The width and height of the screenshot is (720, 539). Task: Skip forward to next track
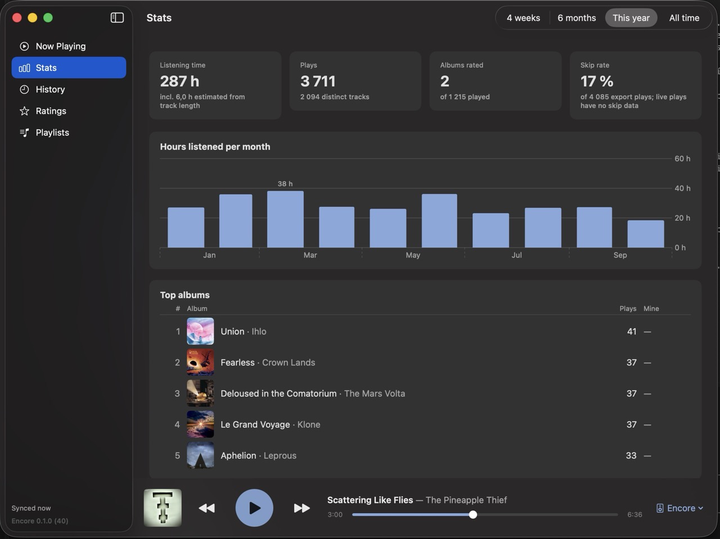(302, 508)
